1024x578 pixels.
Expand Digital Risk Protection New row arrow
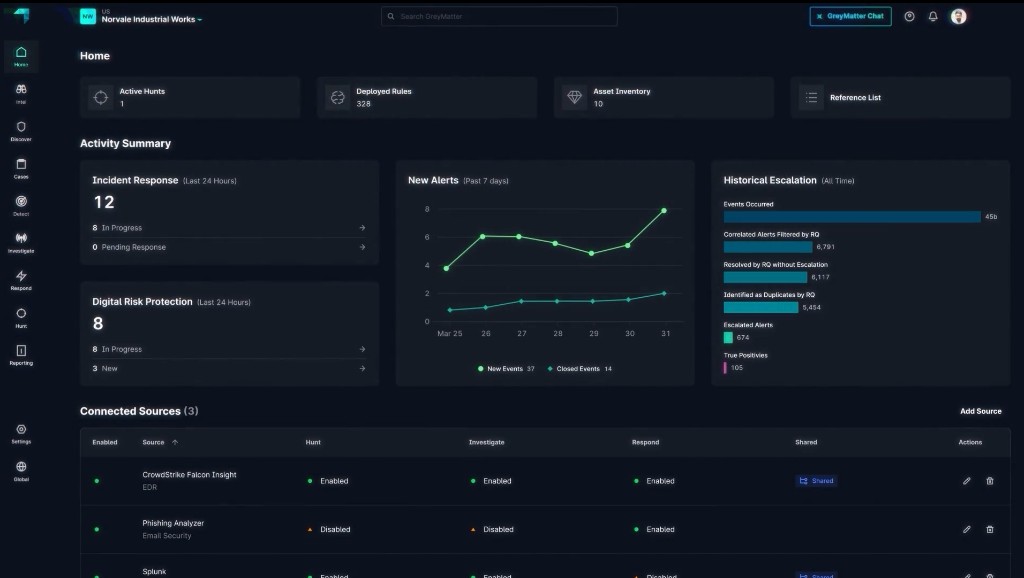pos(362,368)
